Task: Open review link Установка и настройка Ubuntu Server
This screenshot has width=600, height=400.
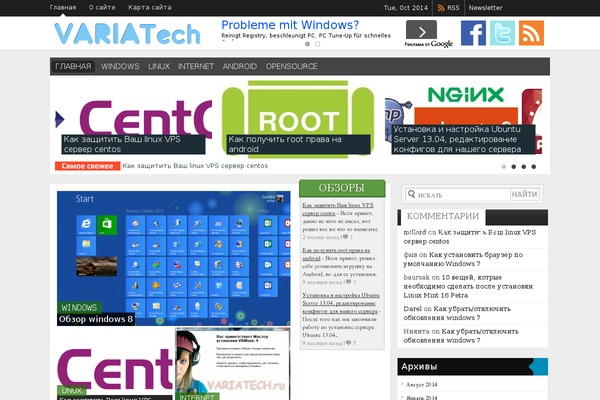Action: tap(341, 303)
